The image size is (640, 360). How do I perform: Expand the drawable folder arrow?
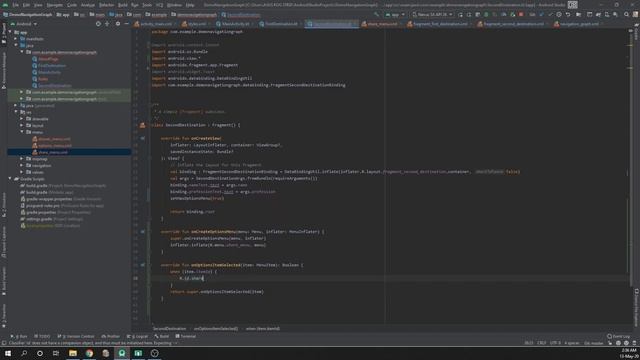(x=22, y=119)
